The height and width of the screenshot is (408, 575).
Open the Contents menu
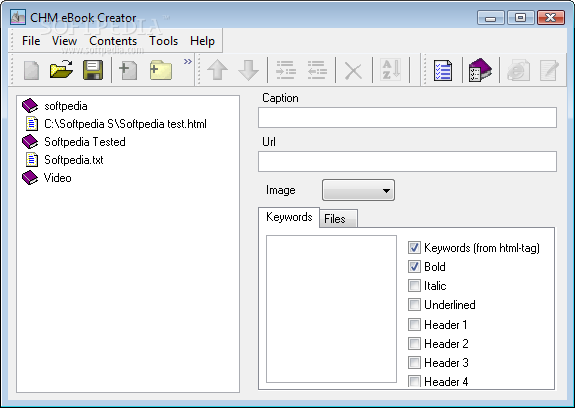tap(113, 41)
